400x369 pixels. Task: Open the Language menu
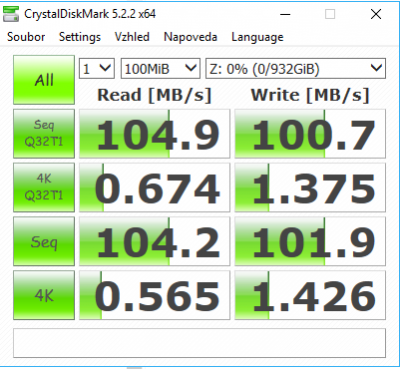pos(257,37)
